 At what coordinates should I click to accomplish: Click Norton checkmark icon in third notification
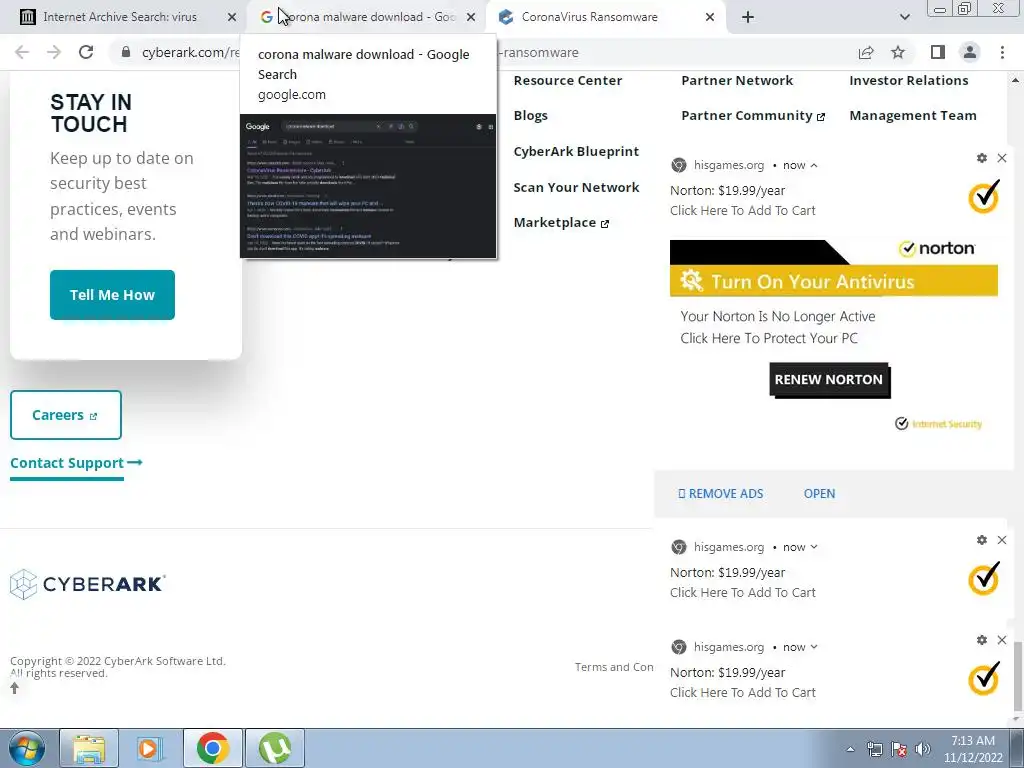(x=984, y=679)
